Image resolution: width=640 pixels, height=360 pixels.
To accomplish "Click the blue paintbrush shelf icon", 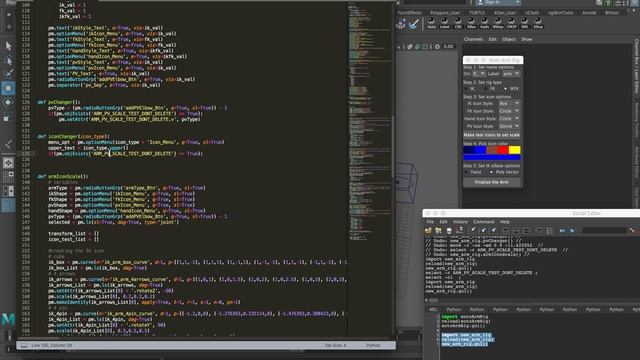I will coord(414,24).
